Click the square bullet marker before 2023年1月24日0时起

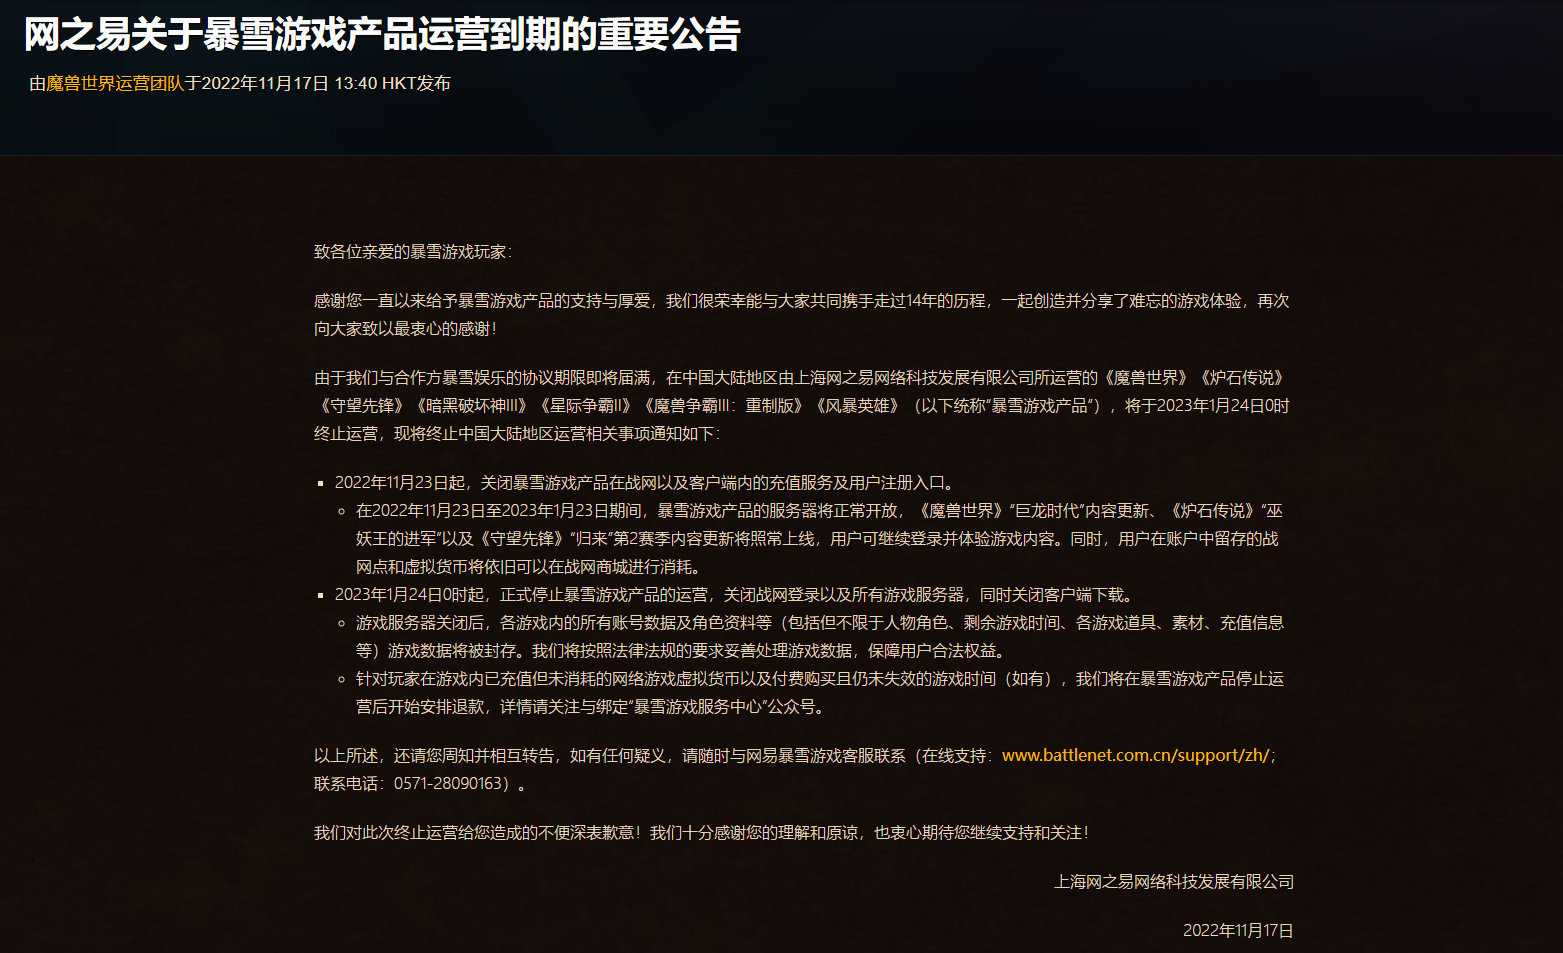pyautogui.click(x=321, y=595)
